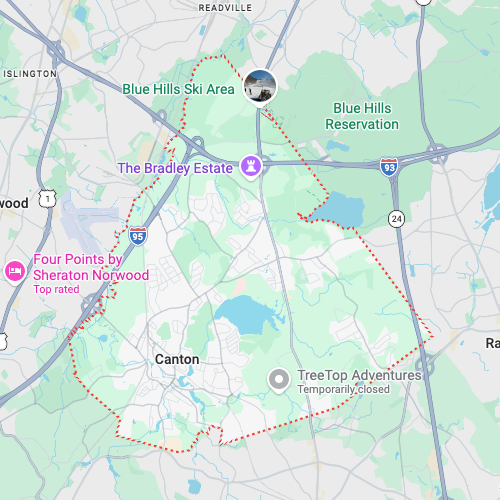Click the Blue Hills Reservation park label

point(362,116)
